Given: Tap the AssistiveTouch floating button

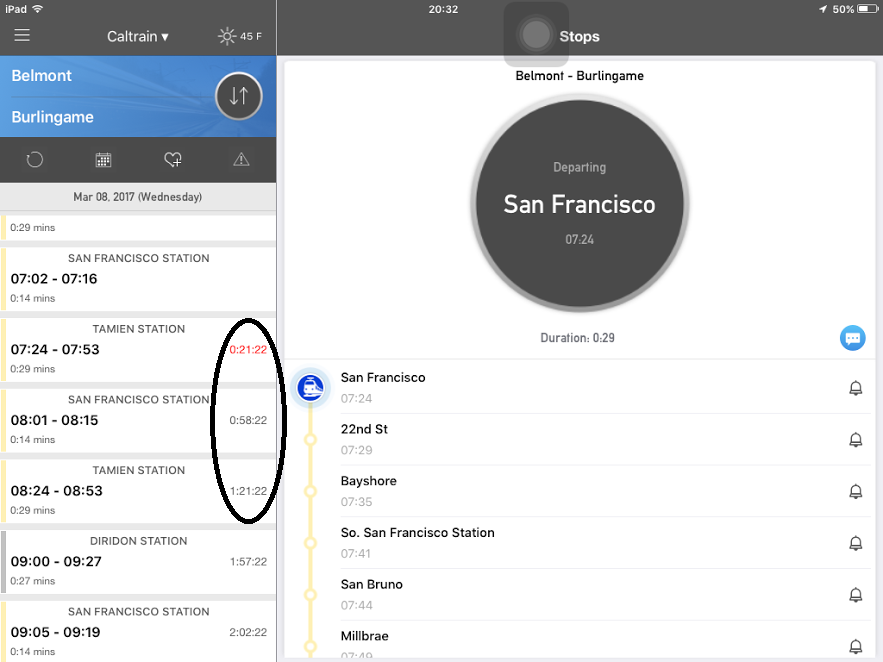Looking at the screenshot, I should (x=536, y=34).
